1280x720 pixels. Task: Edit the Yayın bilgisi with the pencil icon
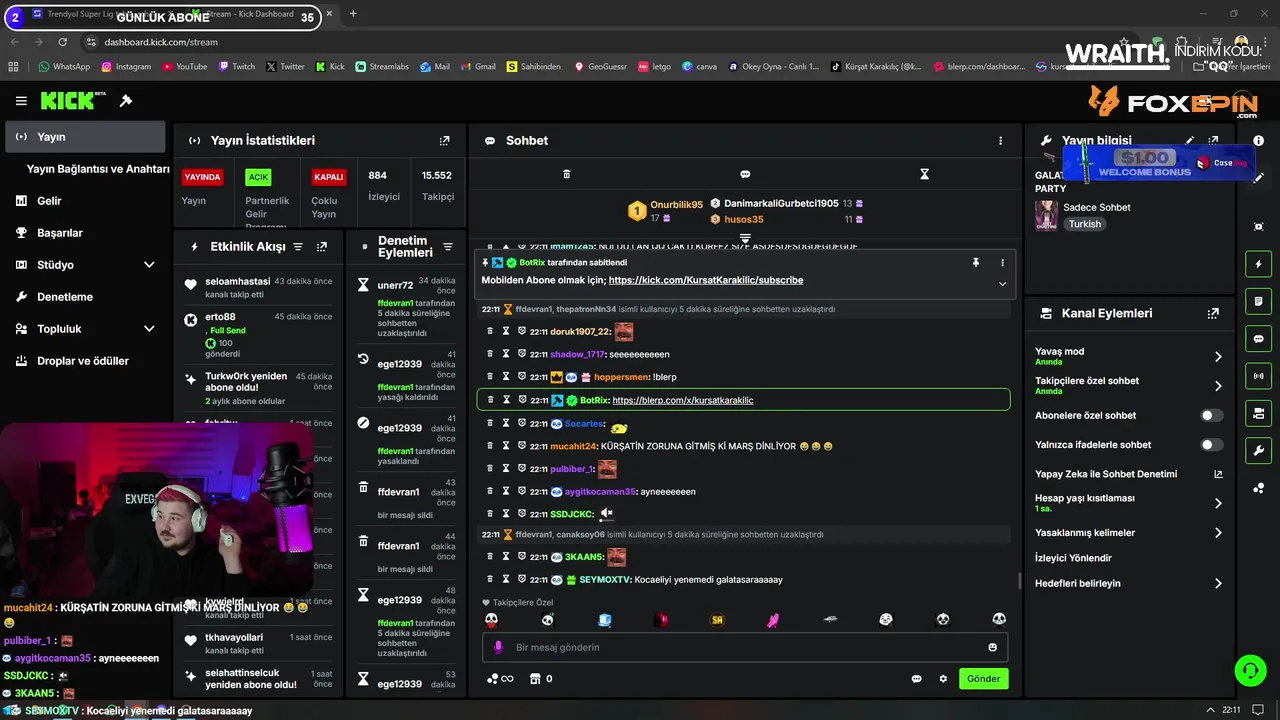(1190, 141)
